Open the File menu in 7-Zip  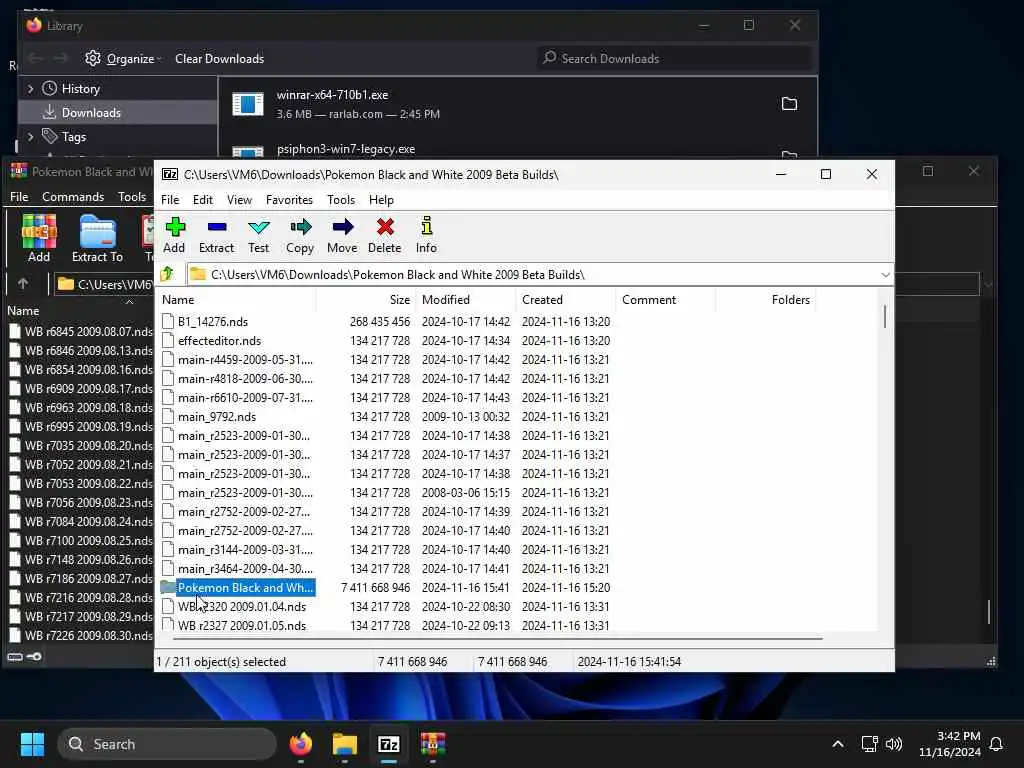(x=170, y=200)
